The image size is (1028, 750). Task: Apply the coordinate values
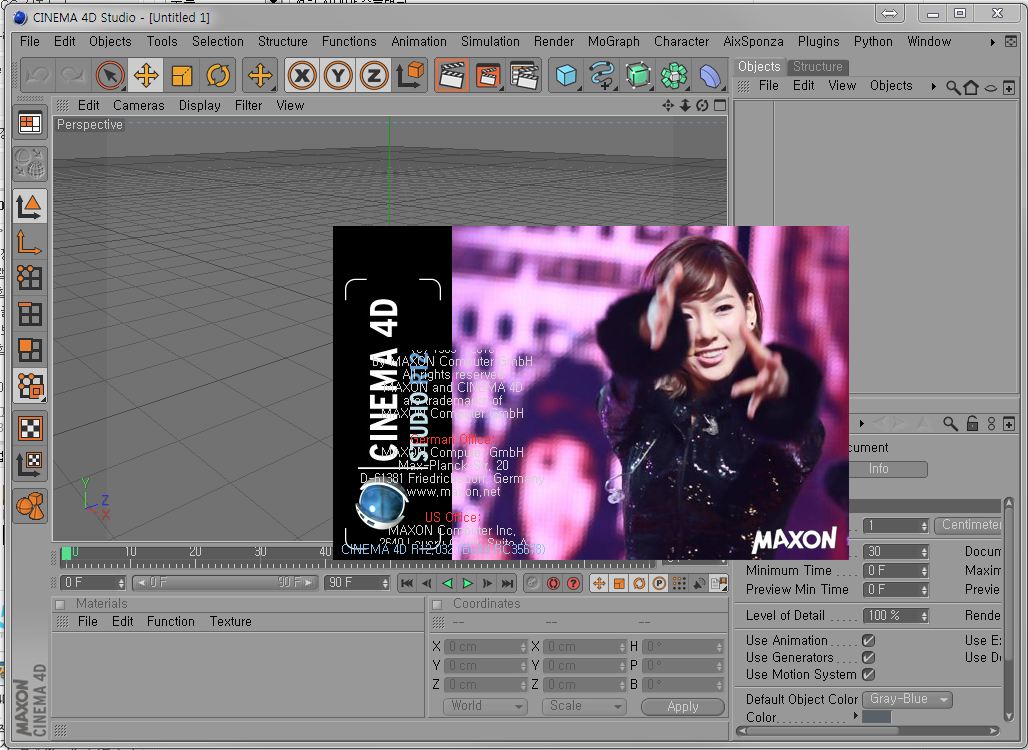[x=682, y=707]
